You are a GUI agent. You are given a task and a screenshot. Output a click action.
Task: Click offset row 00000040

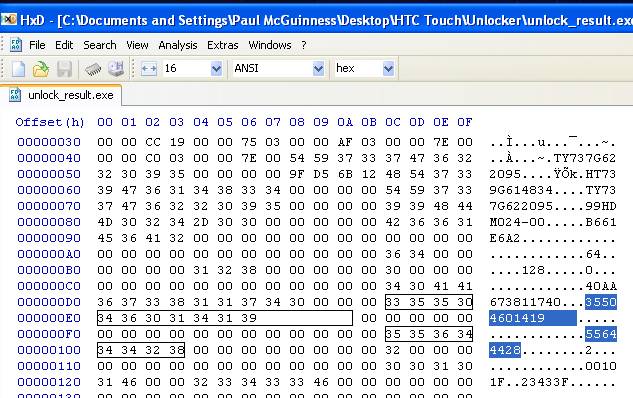pos(49,158)
